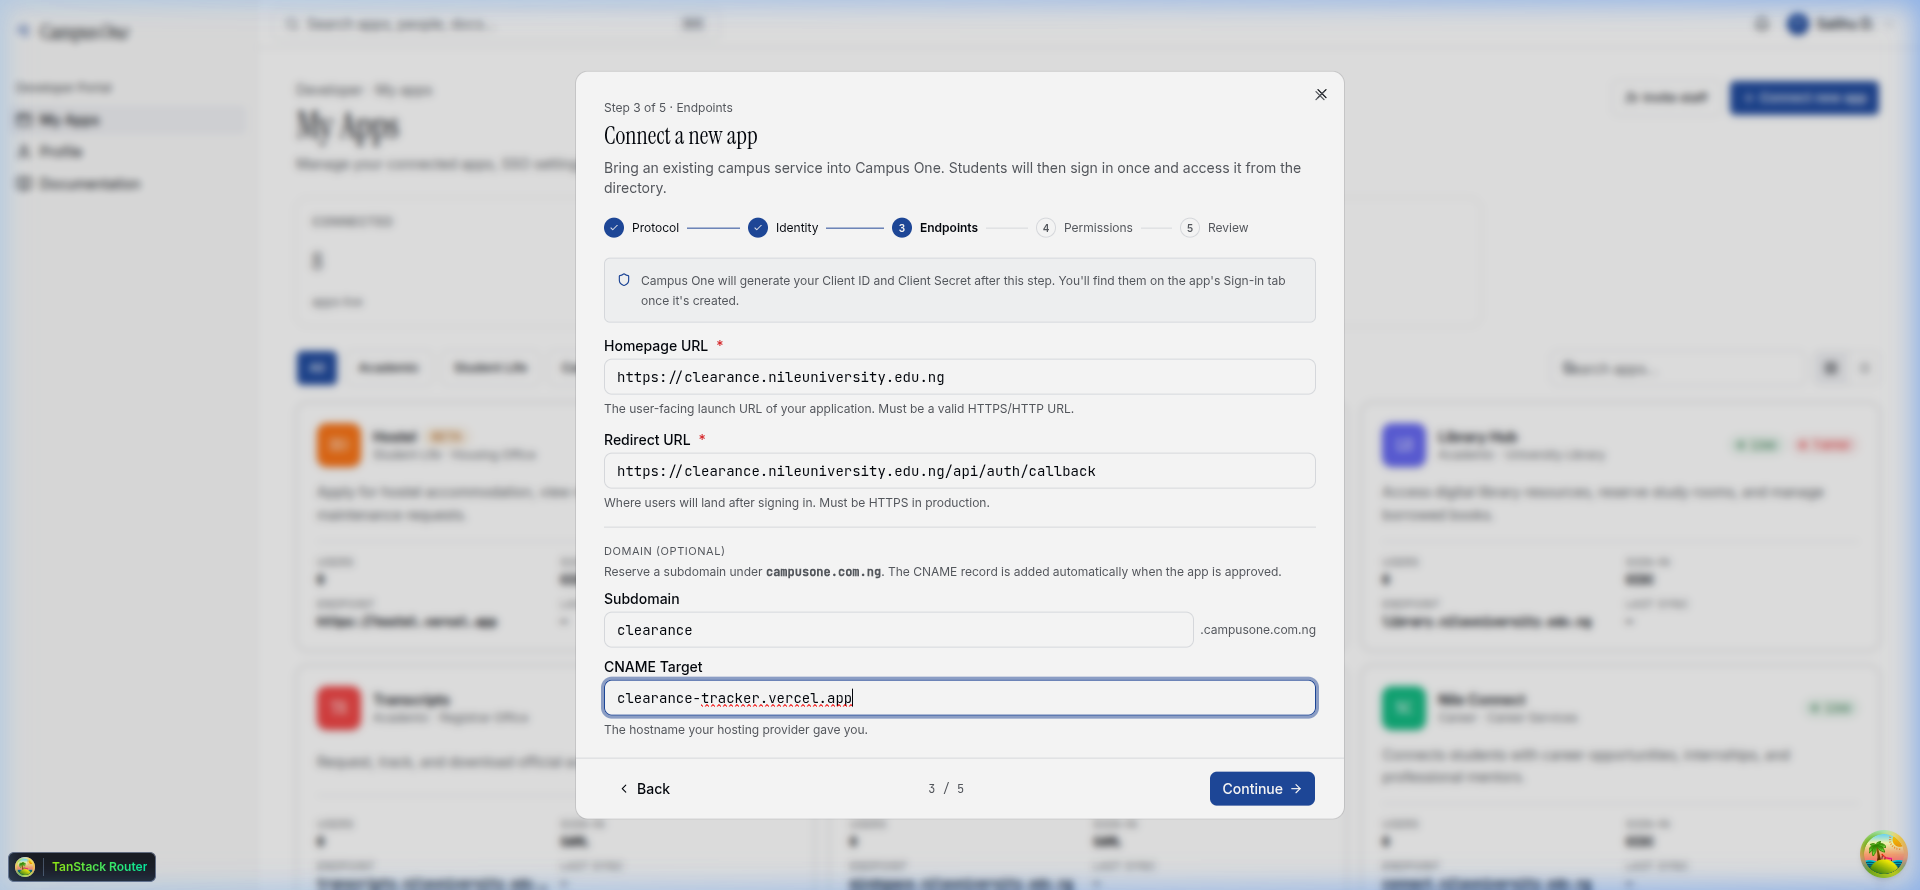Click the Protocol step checkmark icon
Screen dimensions: 1920x890
(614, 228)
